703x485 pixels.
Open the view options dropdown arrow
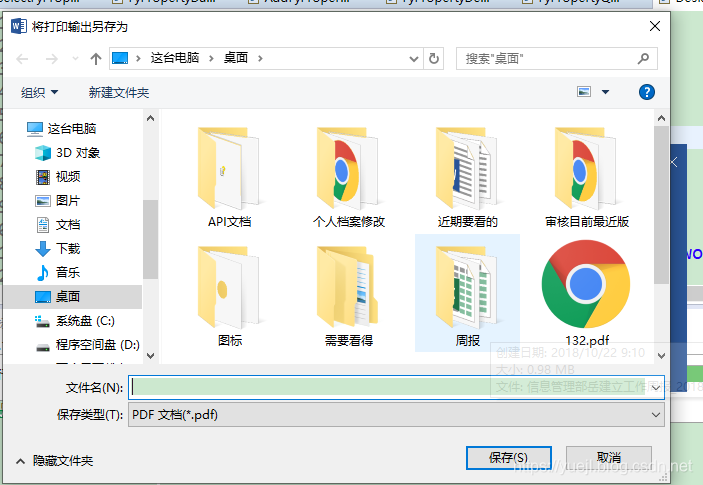click(605, 92)
